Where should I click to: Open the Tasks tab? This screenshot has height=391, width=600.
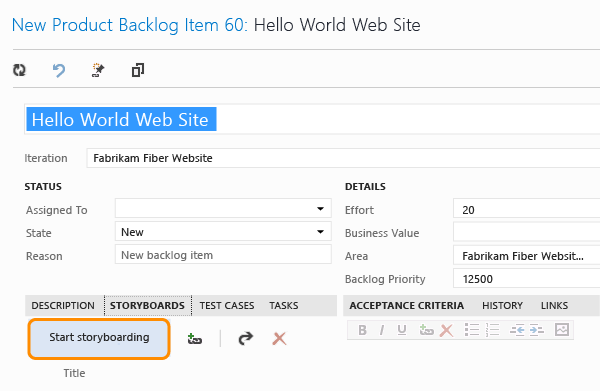[284, 306]
